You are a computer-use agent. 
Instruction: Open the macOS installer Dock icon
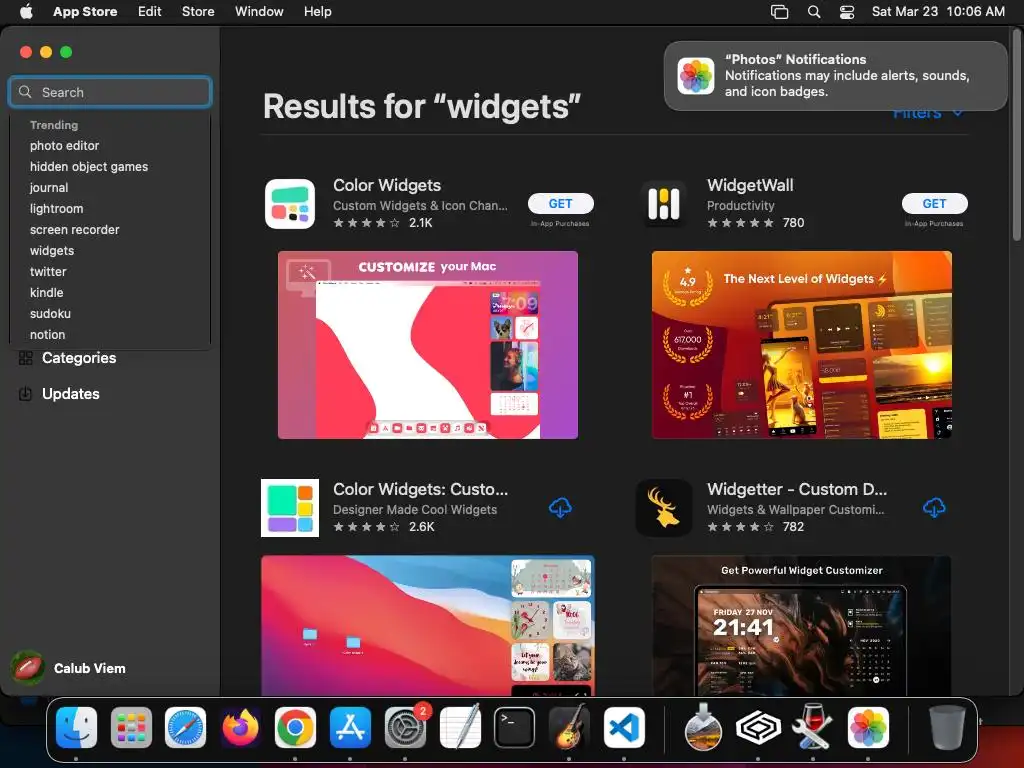click(x=703, y=728)
